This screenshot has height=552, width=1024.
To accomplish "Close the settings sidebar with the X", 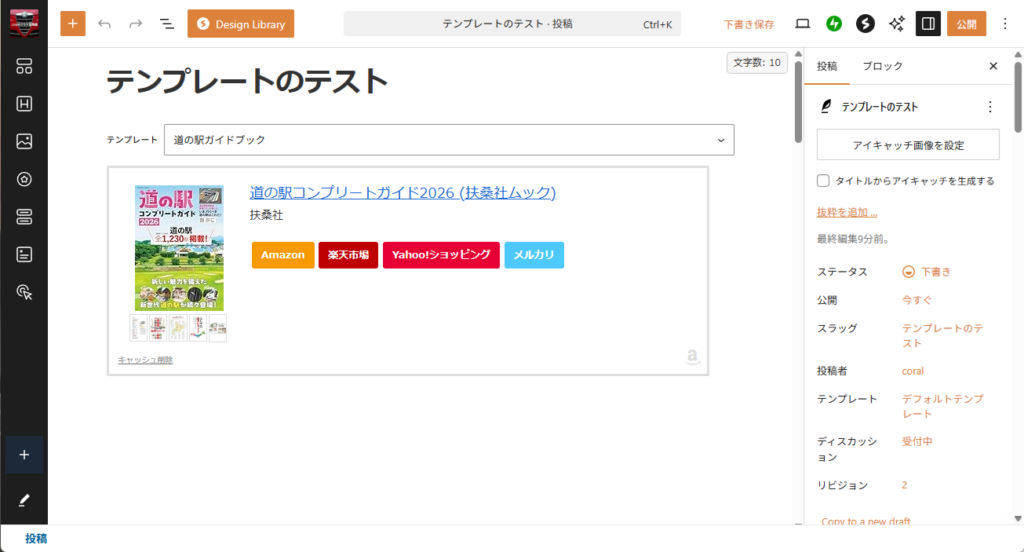I will pos(993,66).
